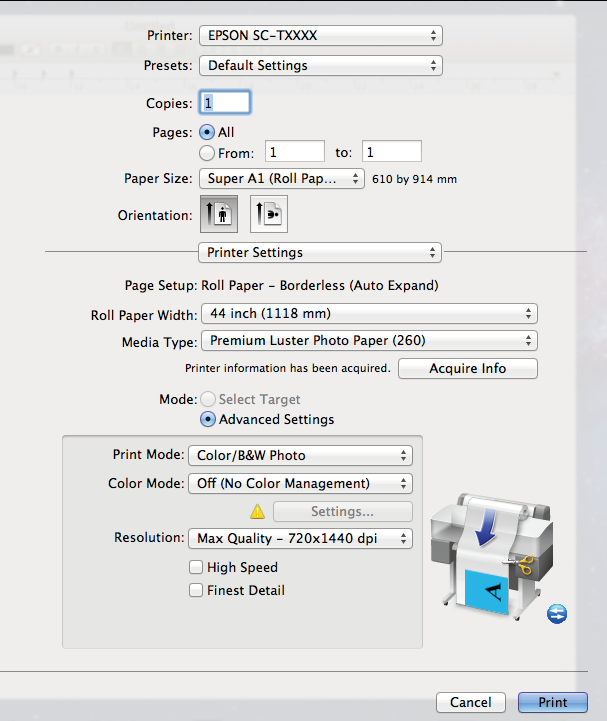The image size is (607, 721).
Task: Open the Resolution dropdown
Action: point(300,538)
